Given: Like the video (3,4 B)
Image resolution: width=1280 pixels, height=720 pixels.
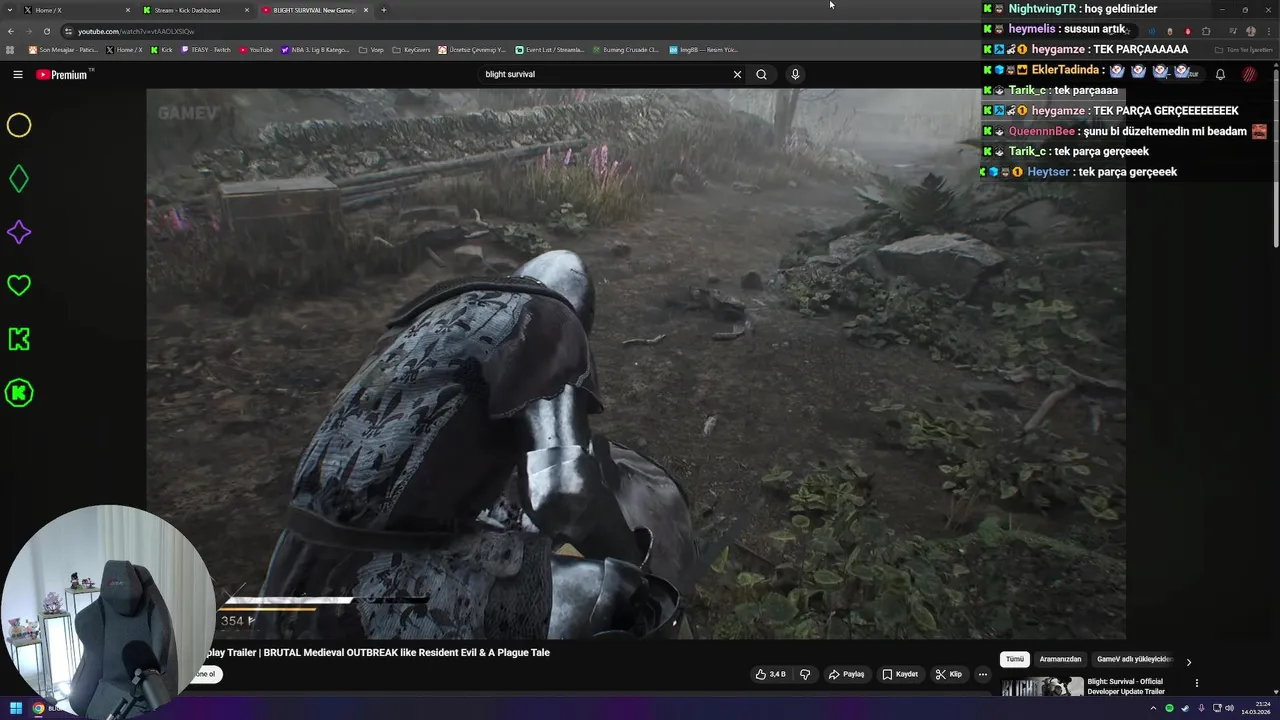Looking at the screenshot, I should (771, 674).
